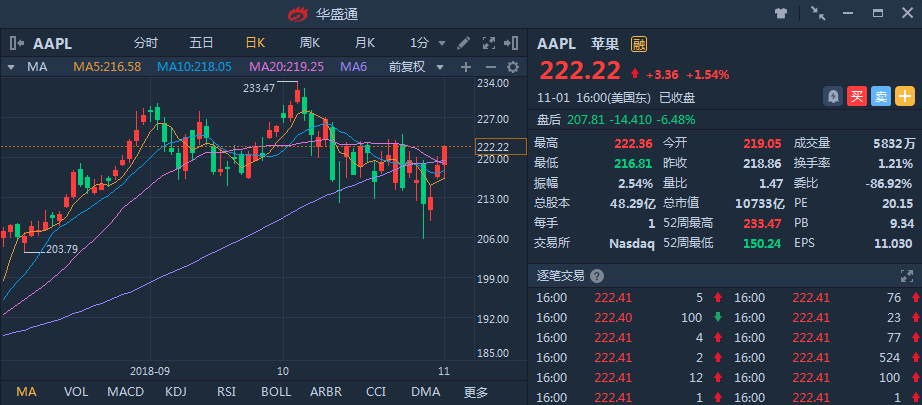Select the MACD indicator tab
This screenshot has width=922, height=405.
pyautogui.click(x=125, y=392)
